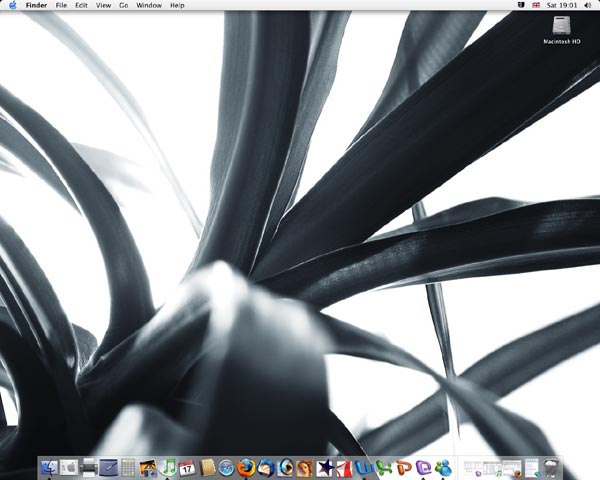Open British flag input menu

[537, 5]
